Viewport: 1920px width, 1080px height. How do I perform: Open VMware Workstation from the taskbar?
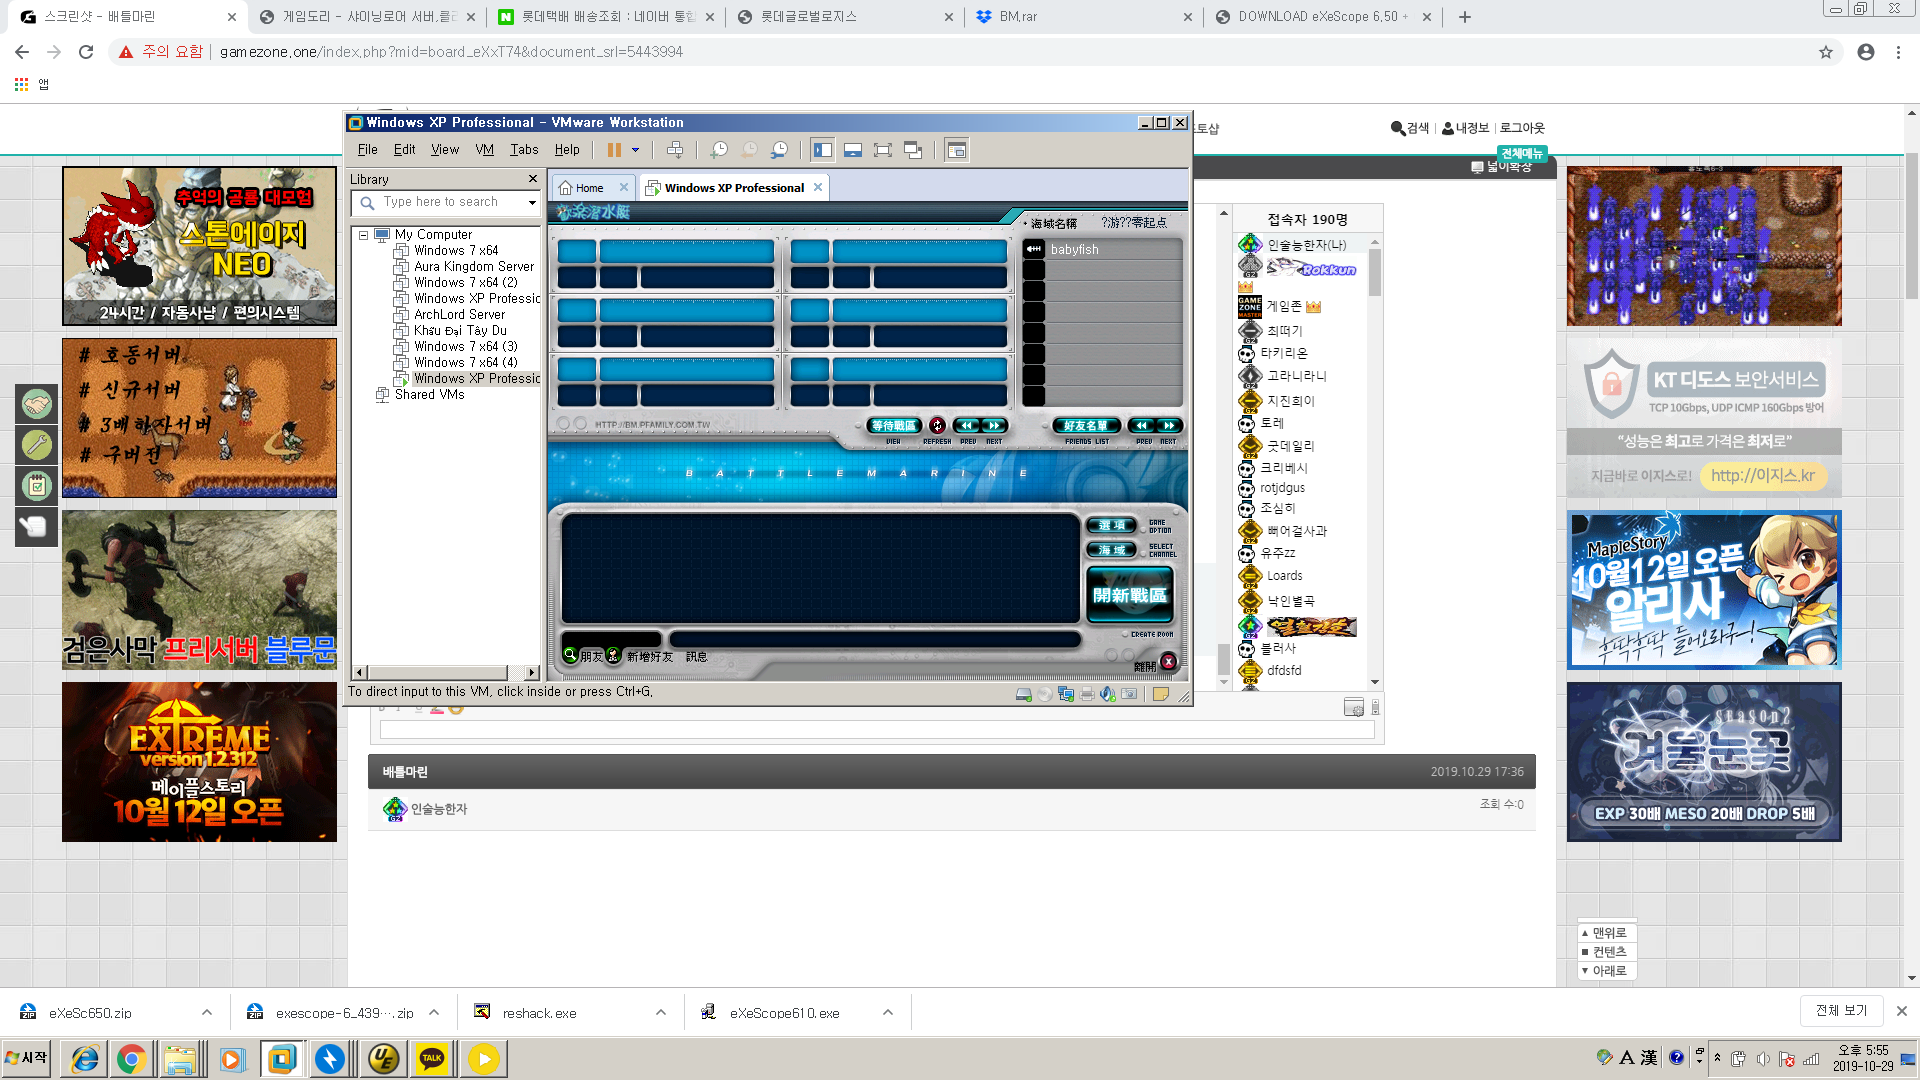pyautogui.click(x=282, y=1058)
